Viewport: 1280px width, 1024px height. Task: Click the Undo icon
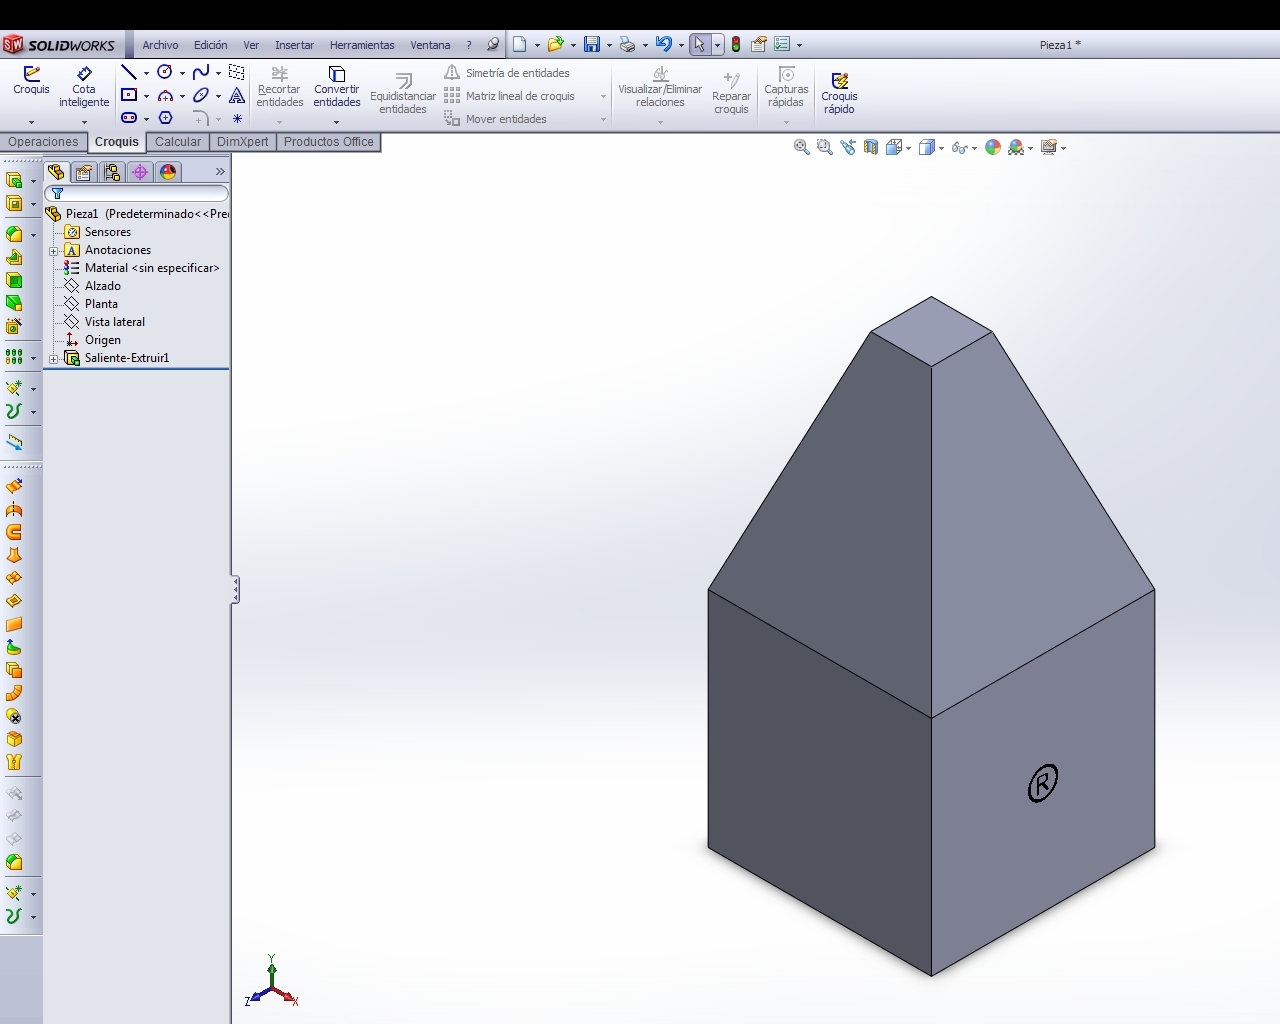point(663,45)
